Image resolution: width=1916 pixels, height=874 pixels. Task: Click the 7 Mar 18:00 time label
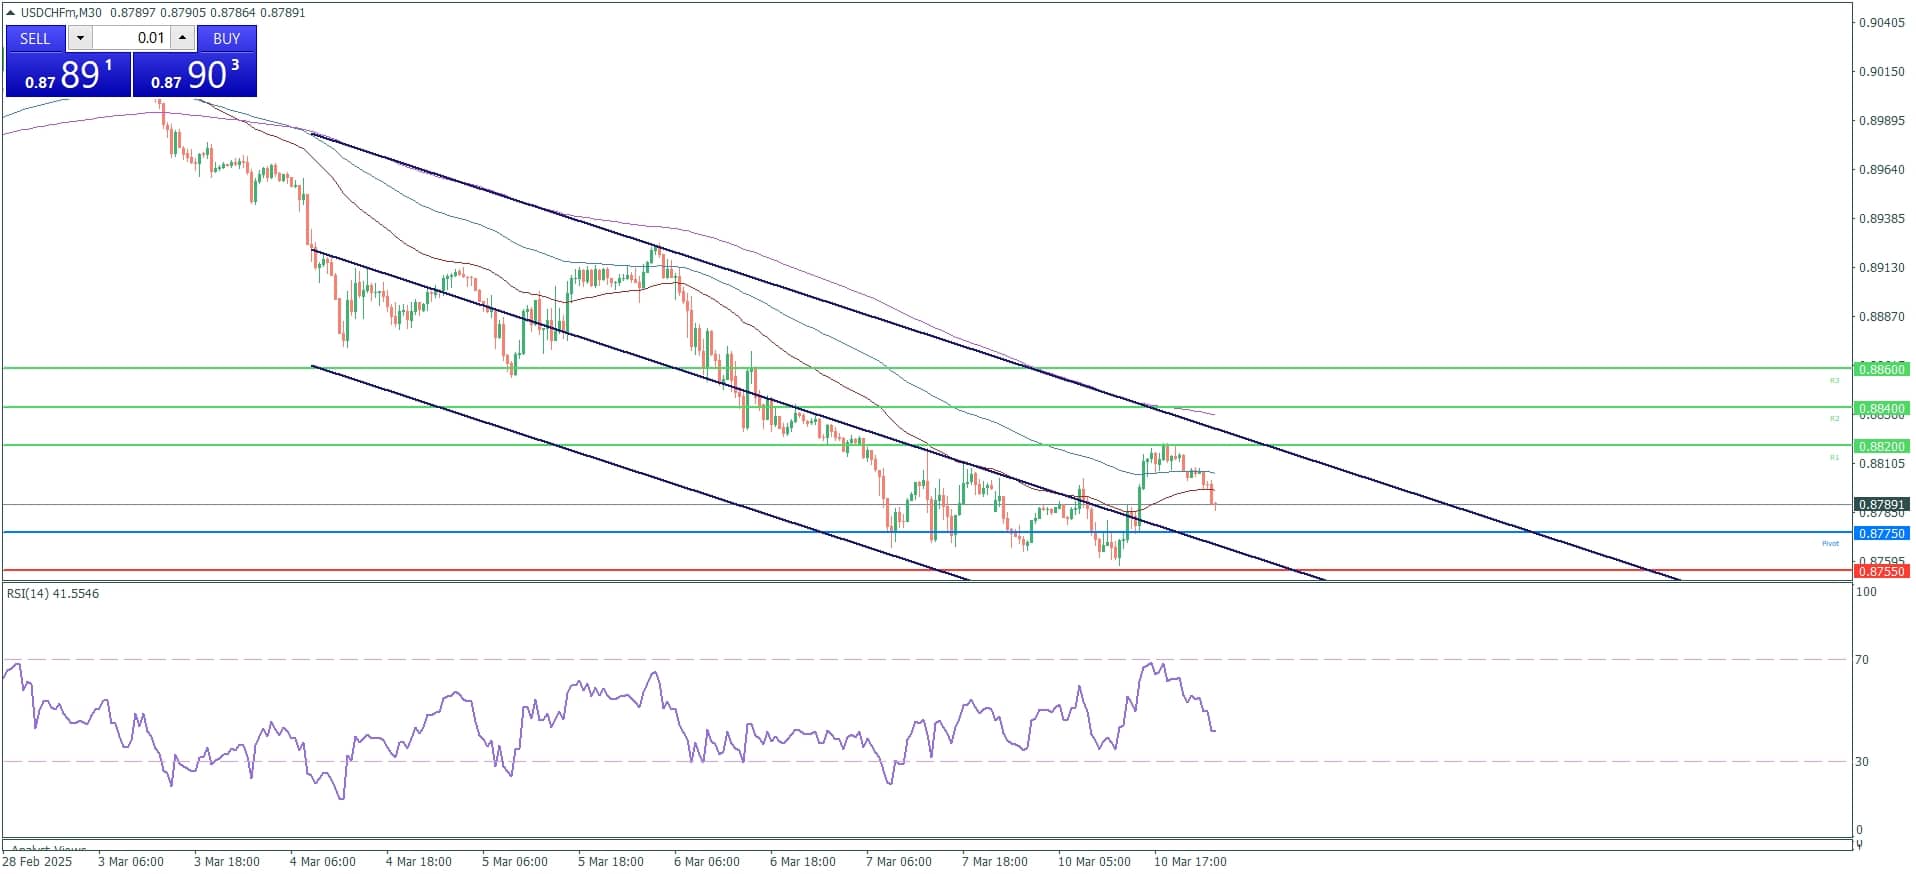995,861
